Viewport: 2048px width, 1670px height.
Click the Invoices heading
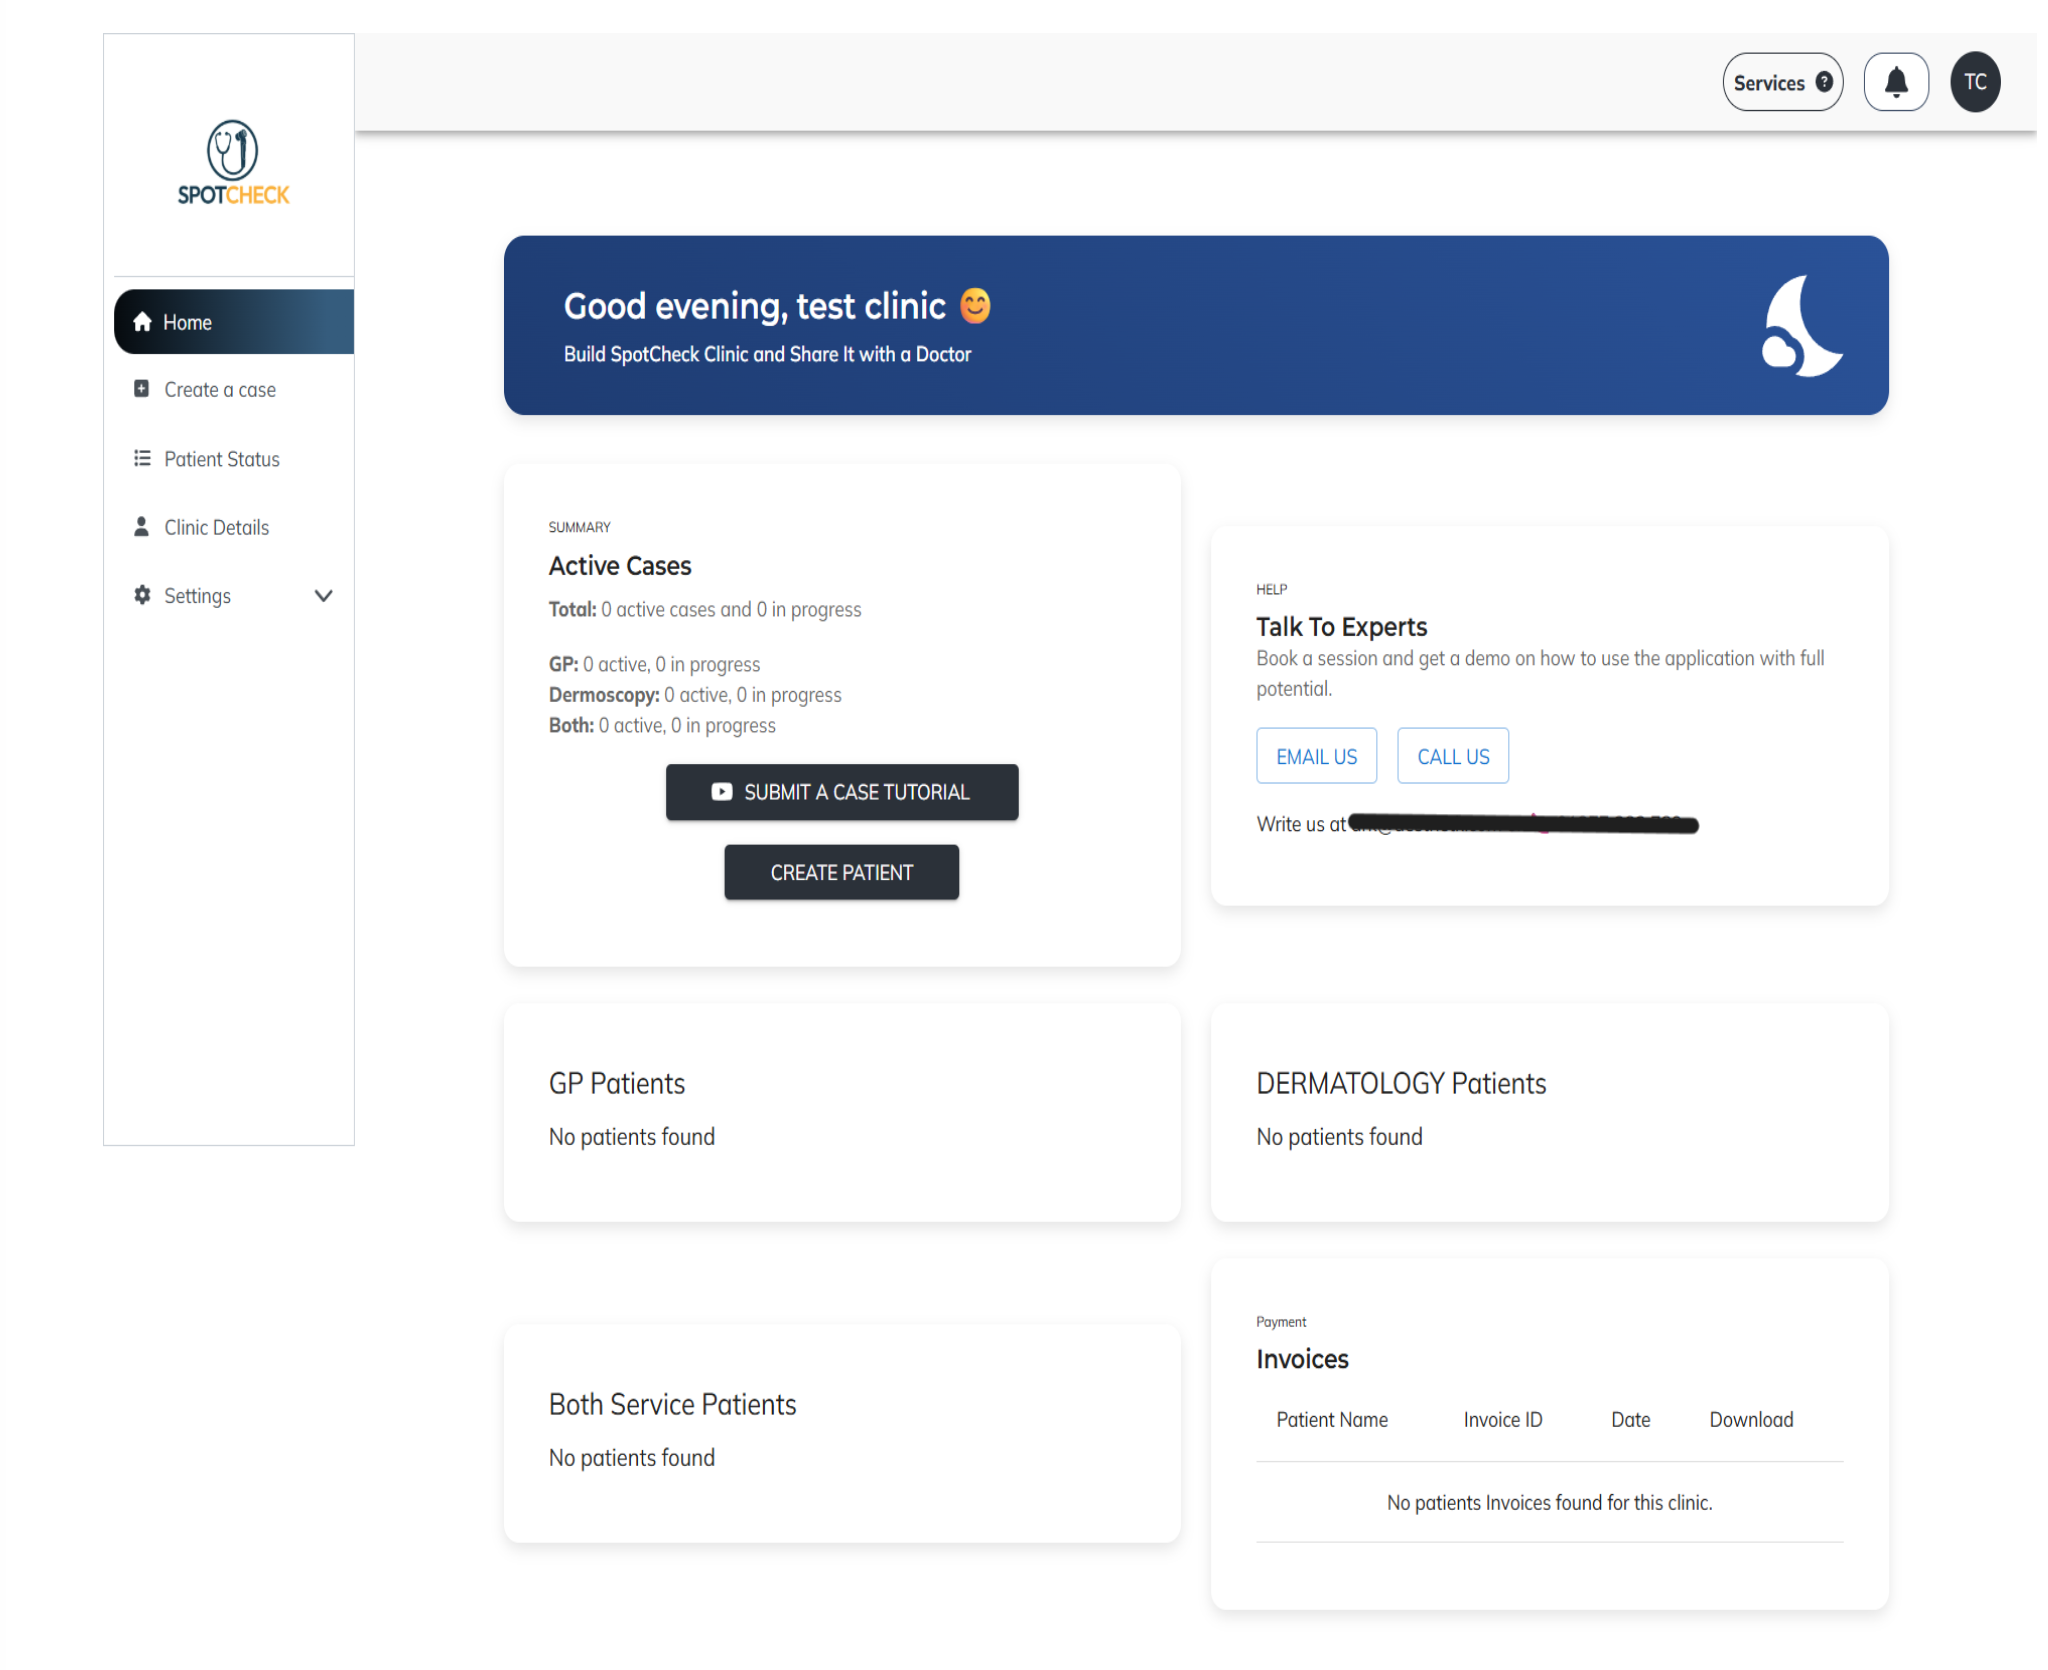1302,1359
